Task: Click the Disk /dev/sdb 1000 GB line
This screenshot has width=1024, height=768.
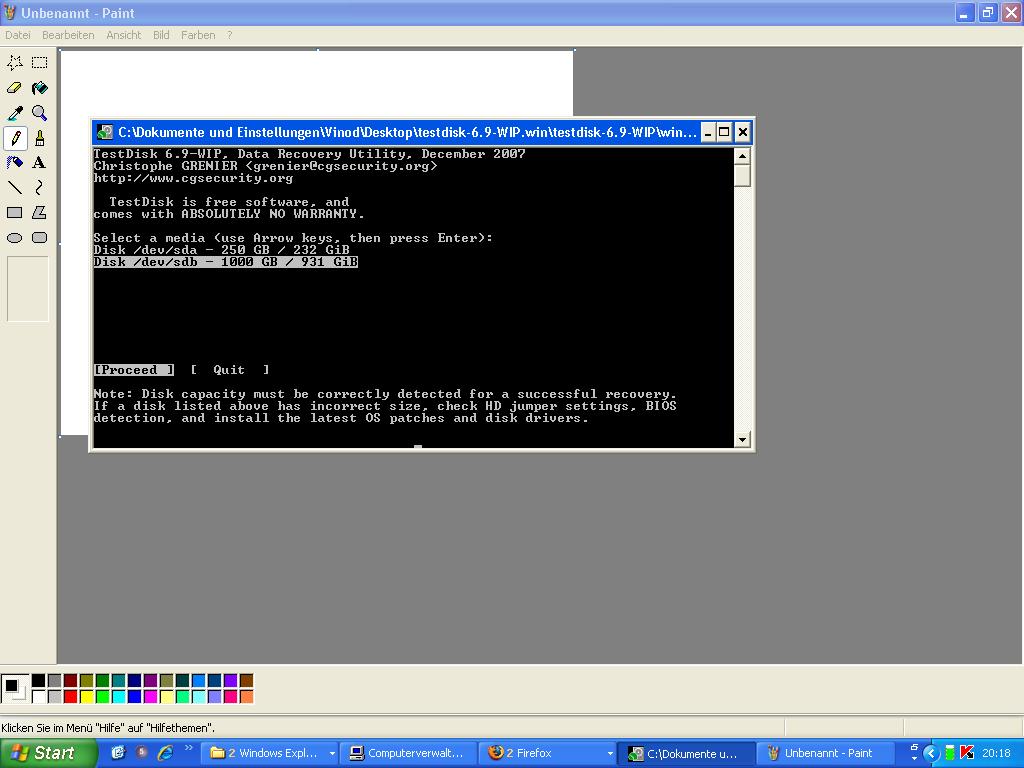Action: click(225, 262)
